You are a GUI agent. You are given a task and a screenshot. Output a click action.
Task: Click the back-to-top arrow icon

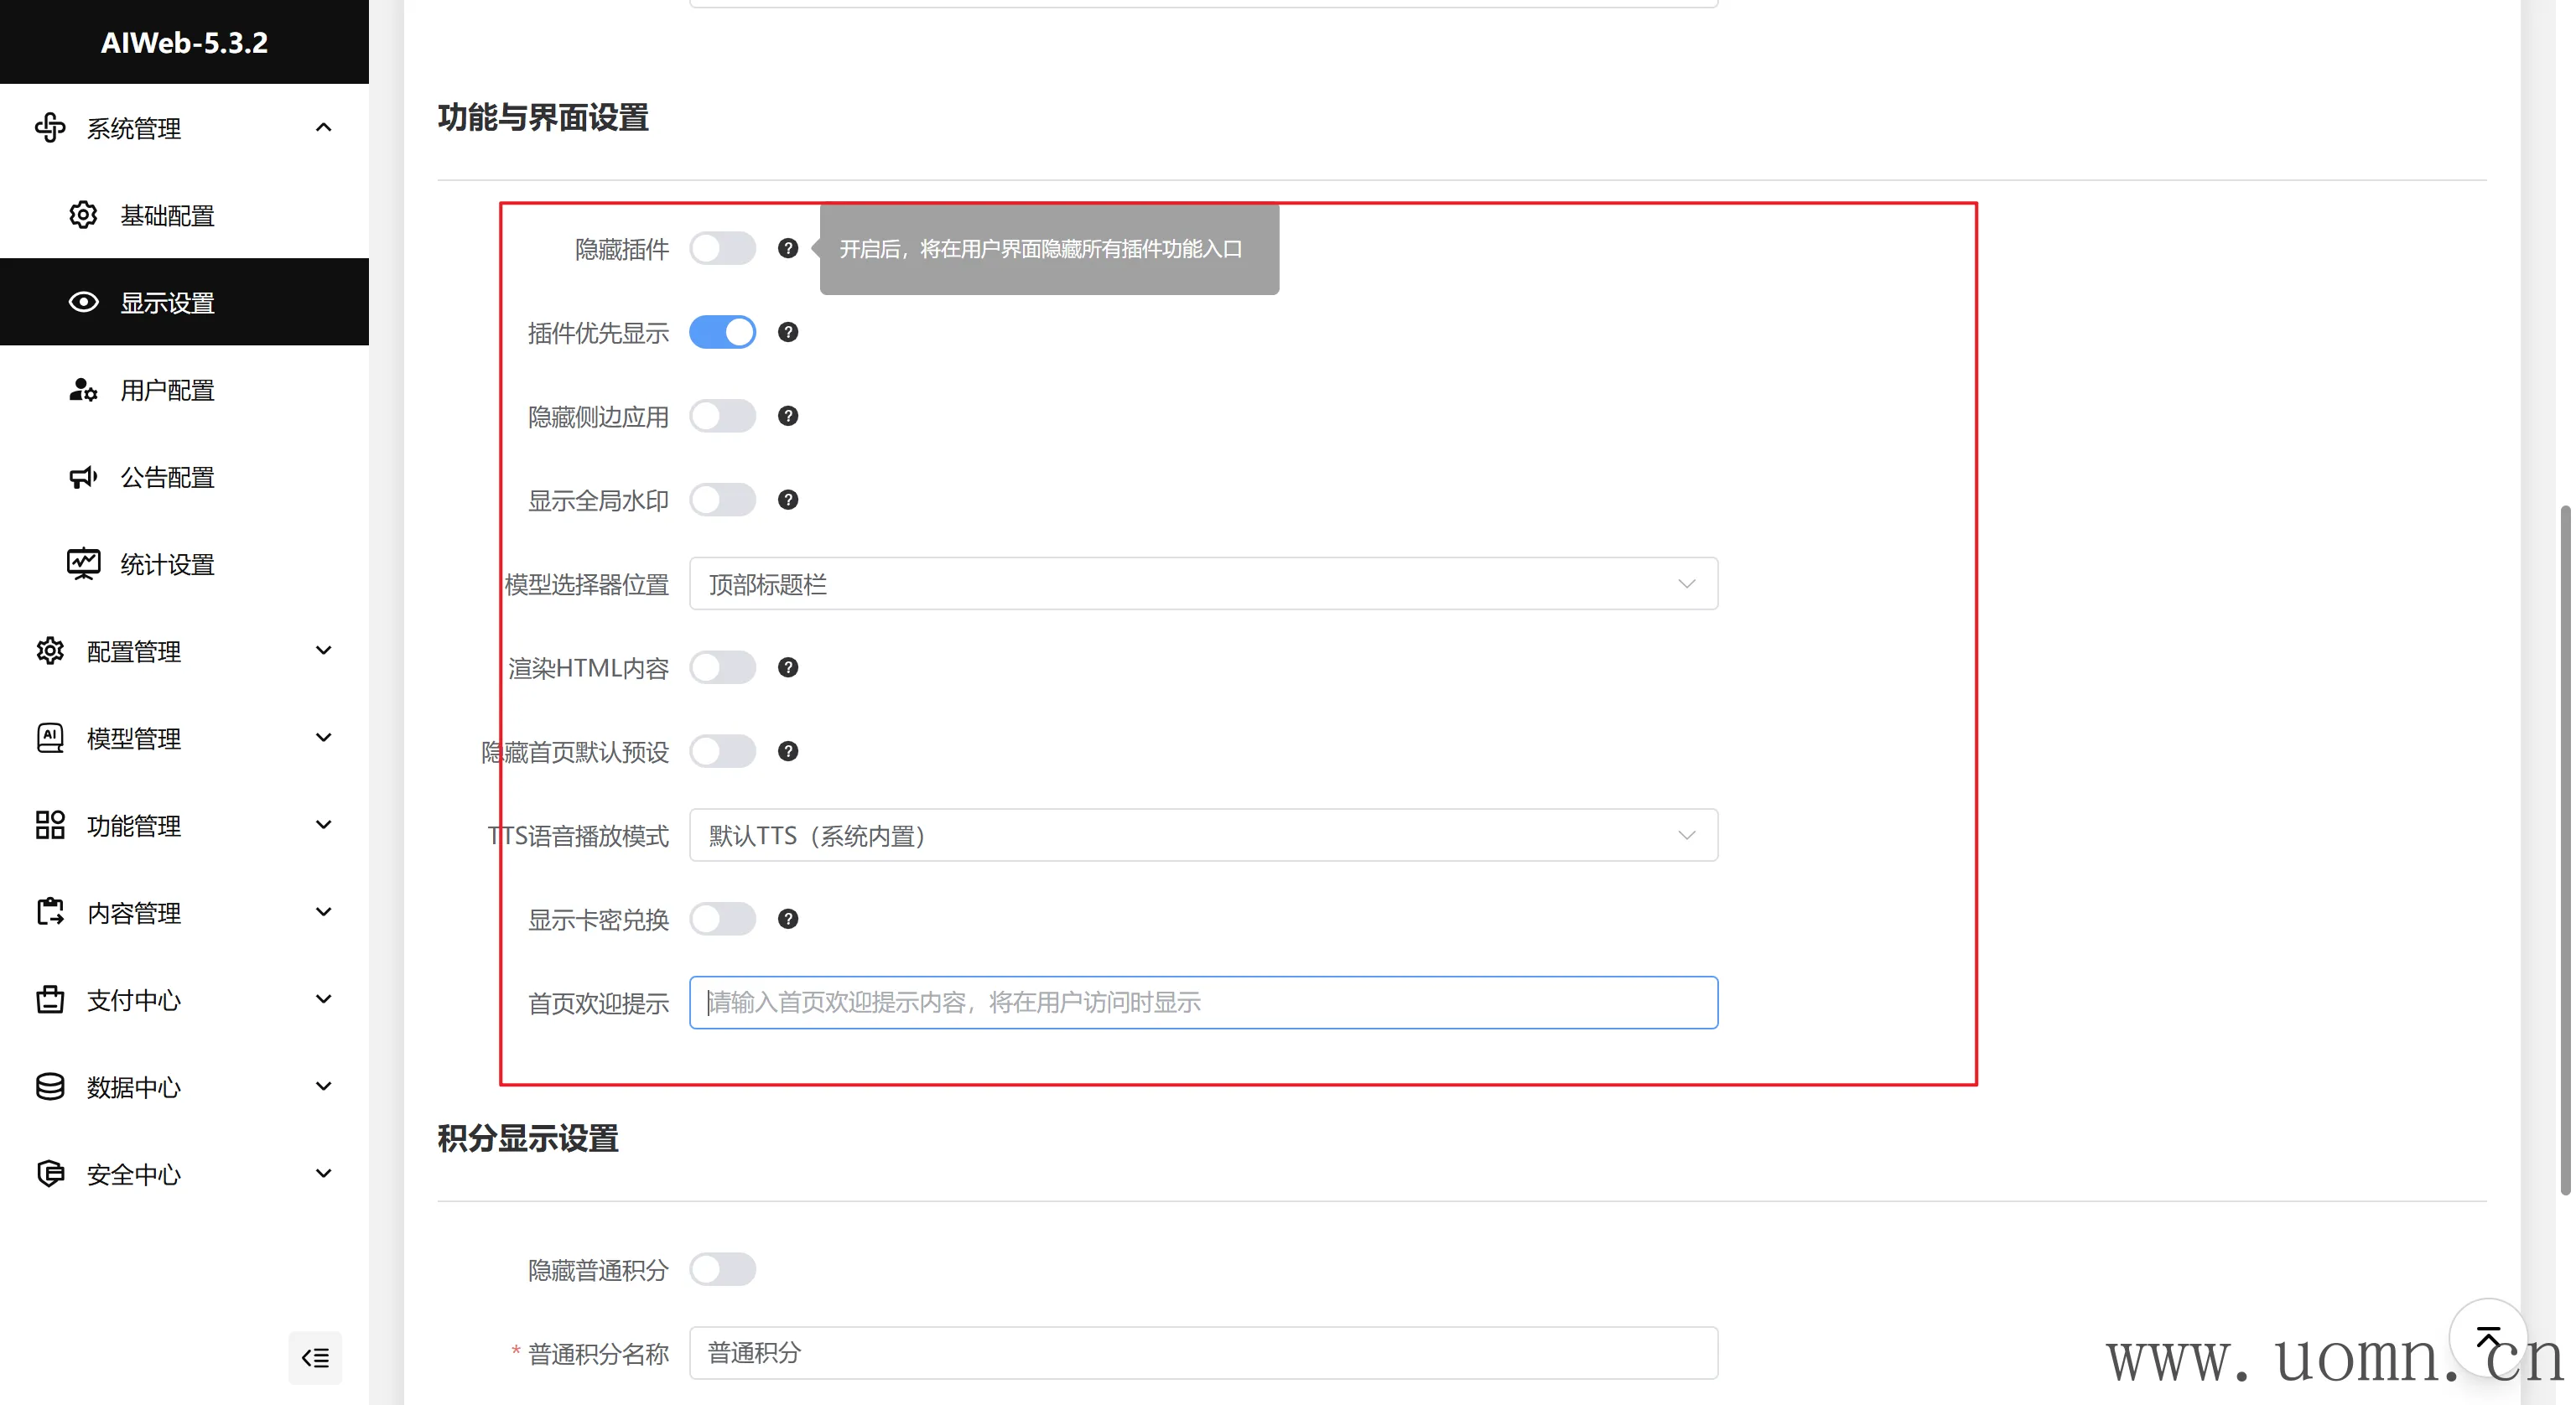tap(2487, 1337)
